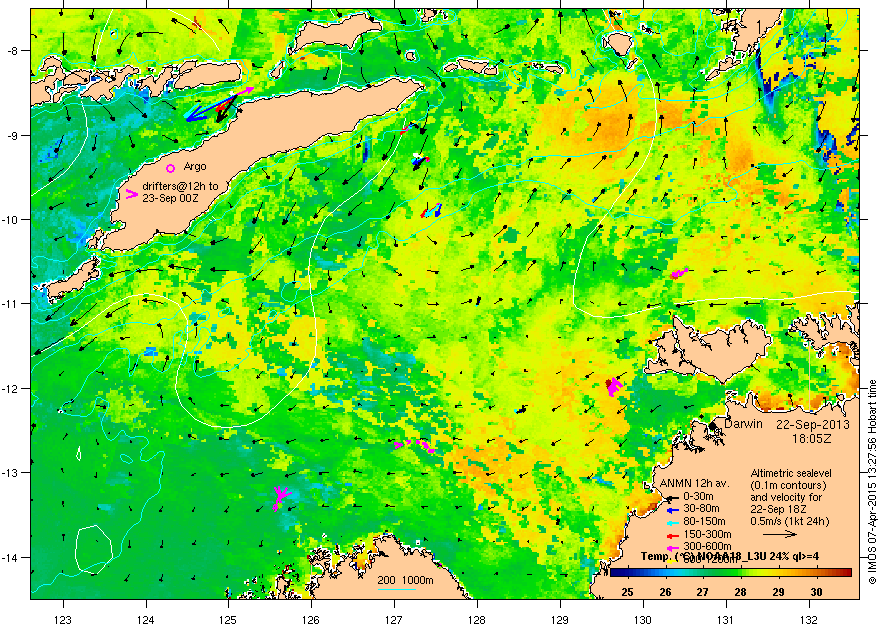Screen dimensions: 880x630
Task: Click the magenta Argo circle marker
Action: pos(171,168)
